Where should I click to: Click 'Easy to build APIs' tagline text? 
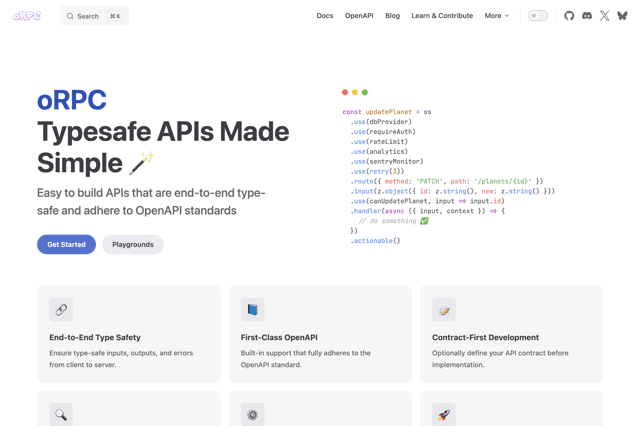click(151, 202)
